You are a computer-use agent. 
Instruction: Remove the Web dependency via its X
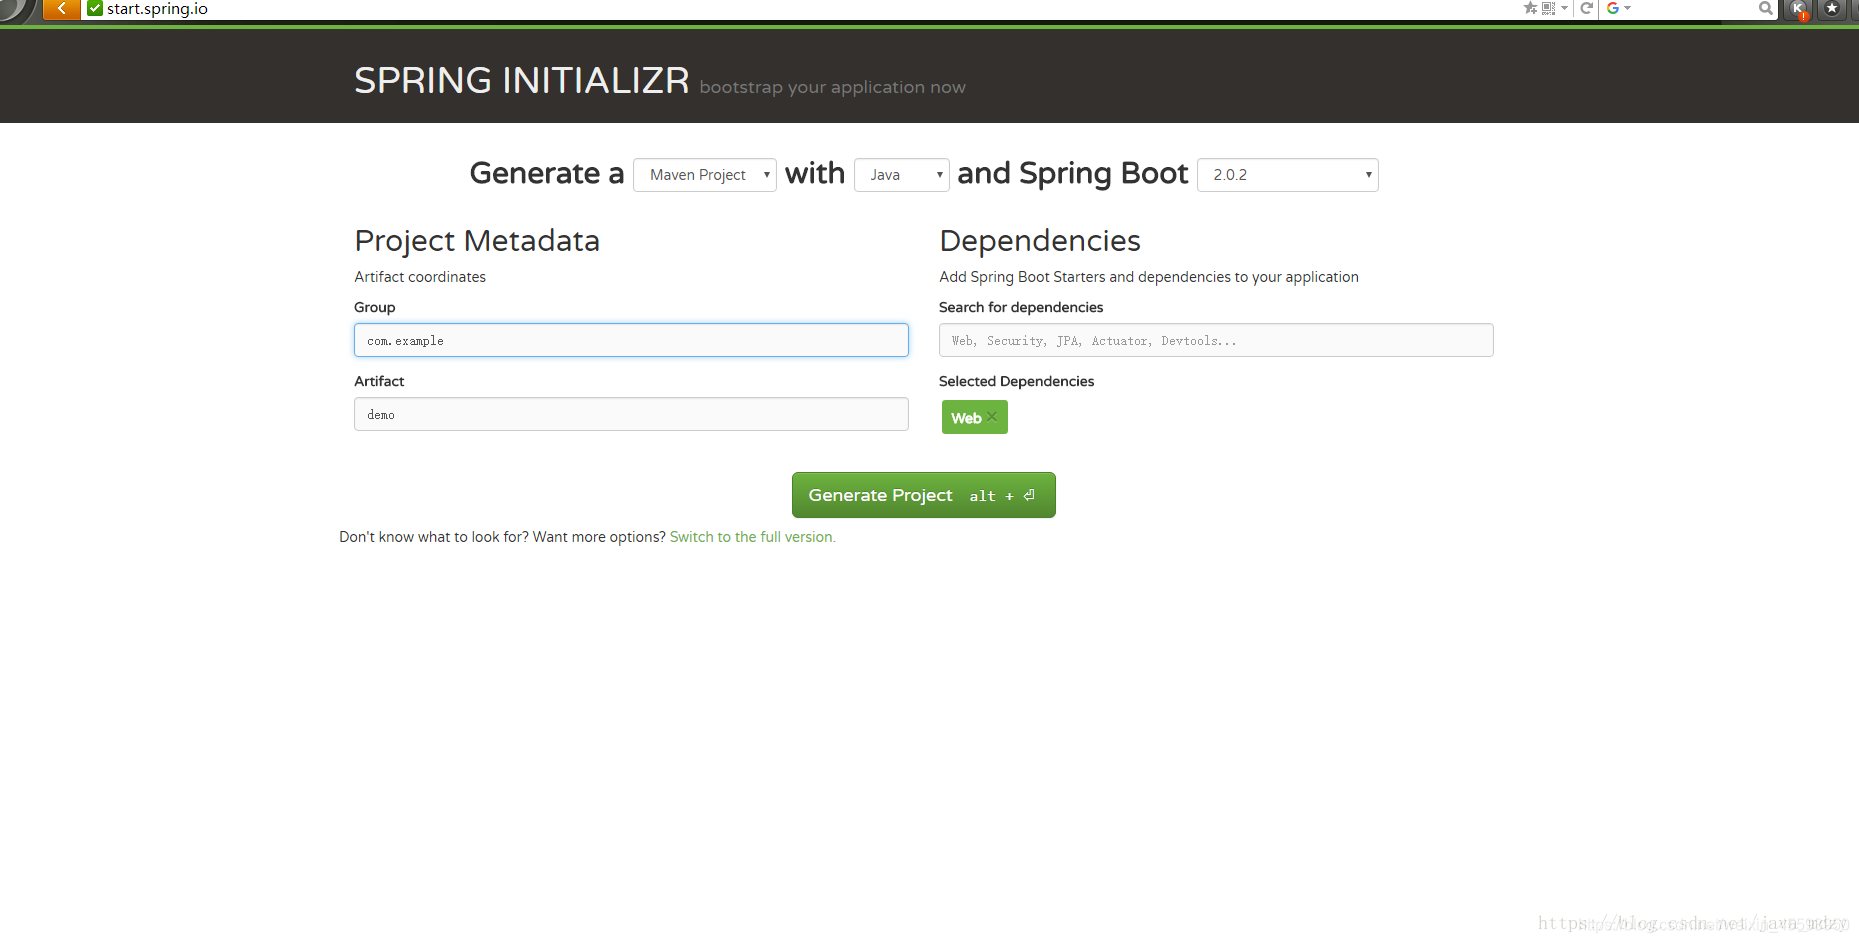[992, 417]
